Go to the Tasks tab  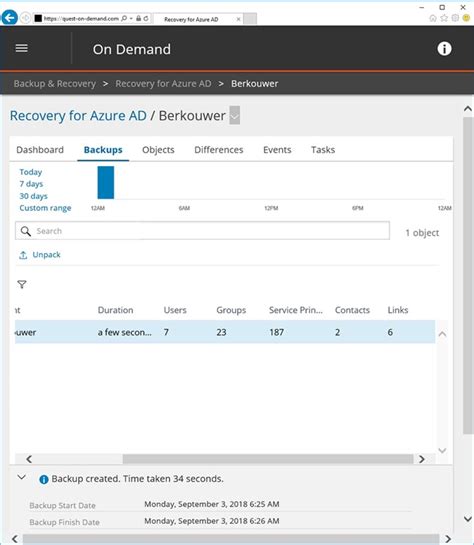323,150
